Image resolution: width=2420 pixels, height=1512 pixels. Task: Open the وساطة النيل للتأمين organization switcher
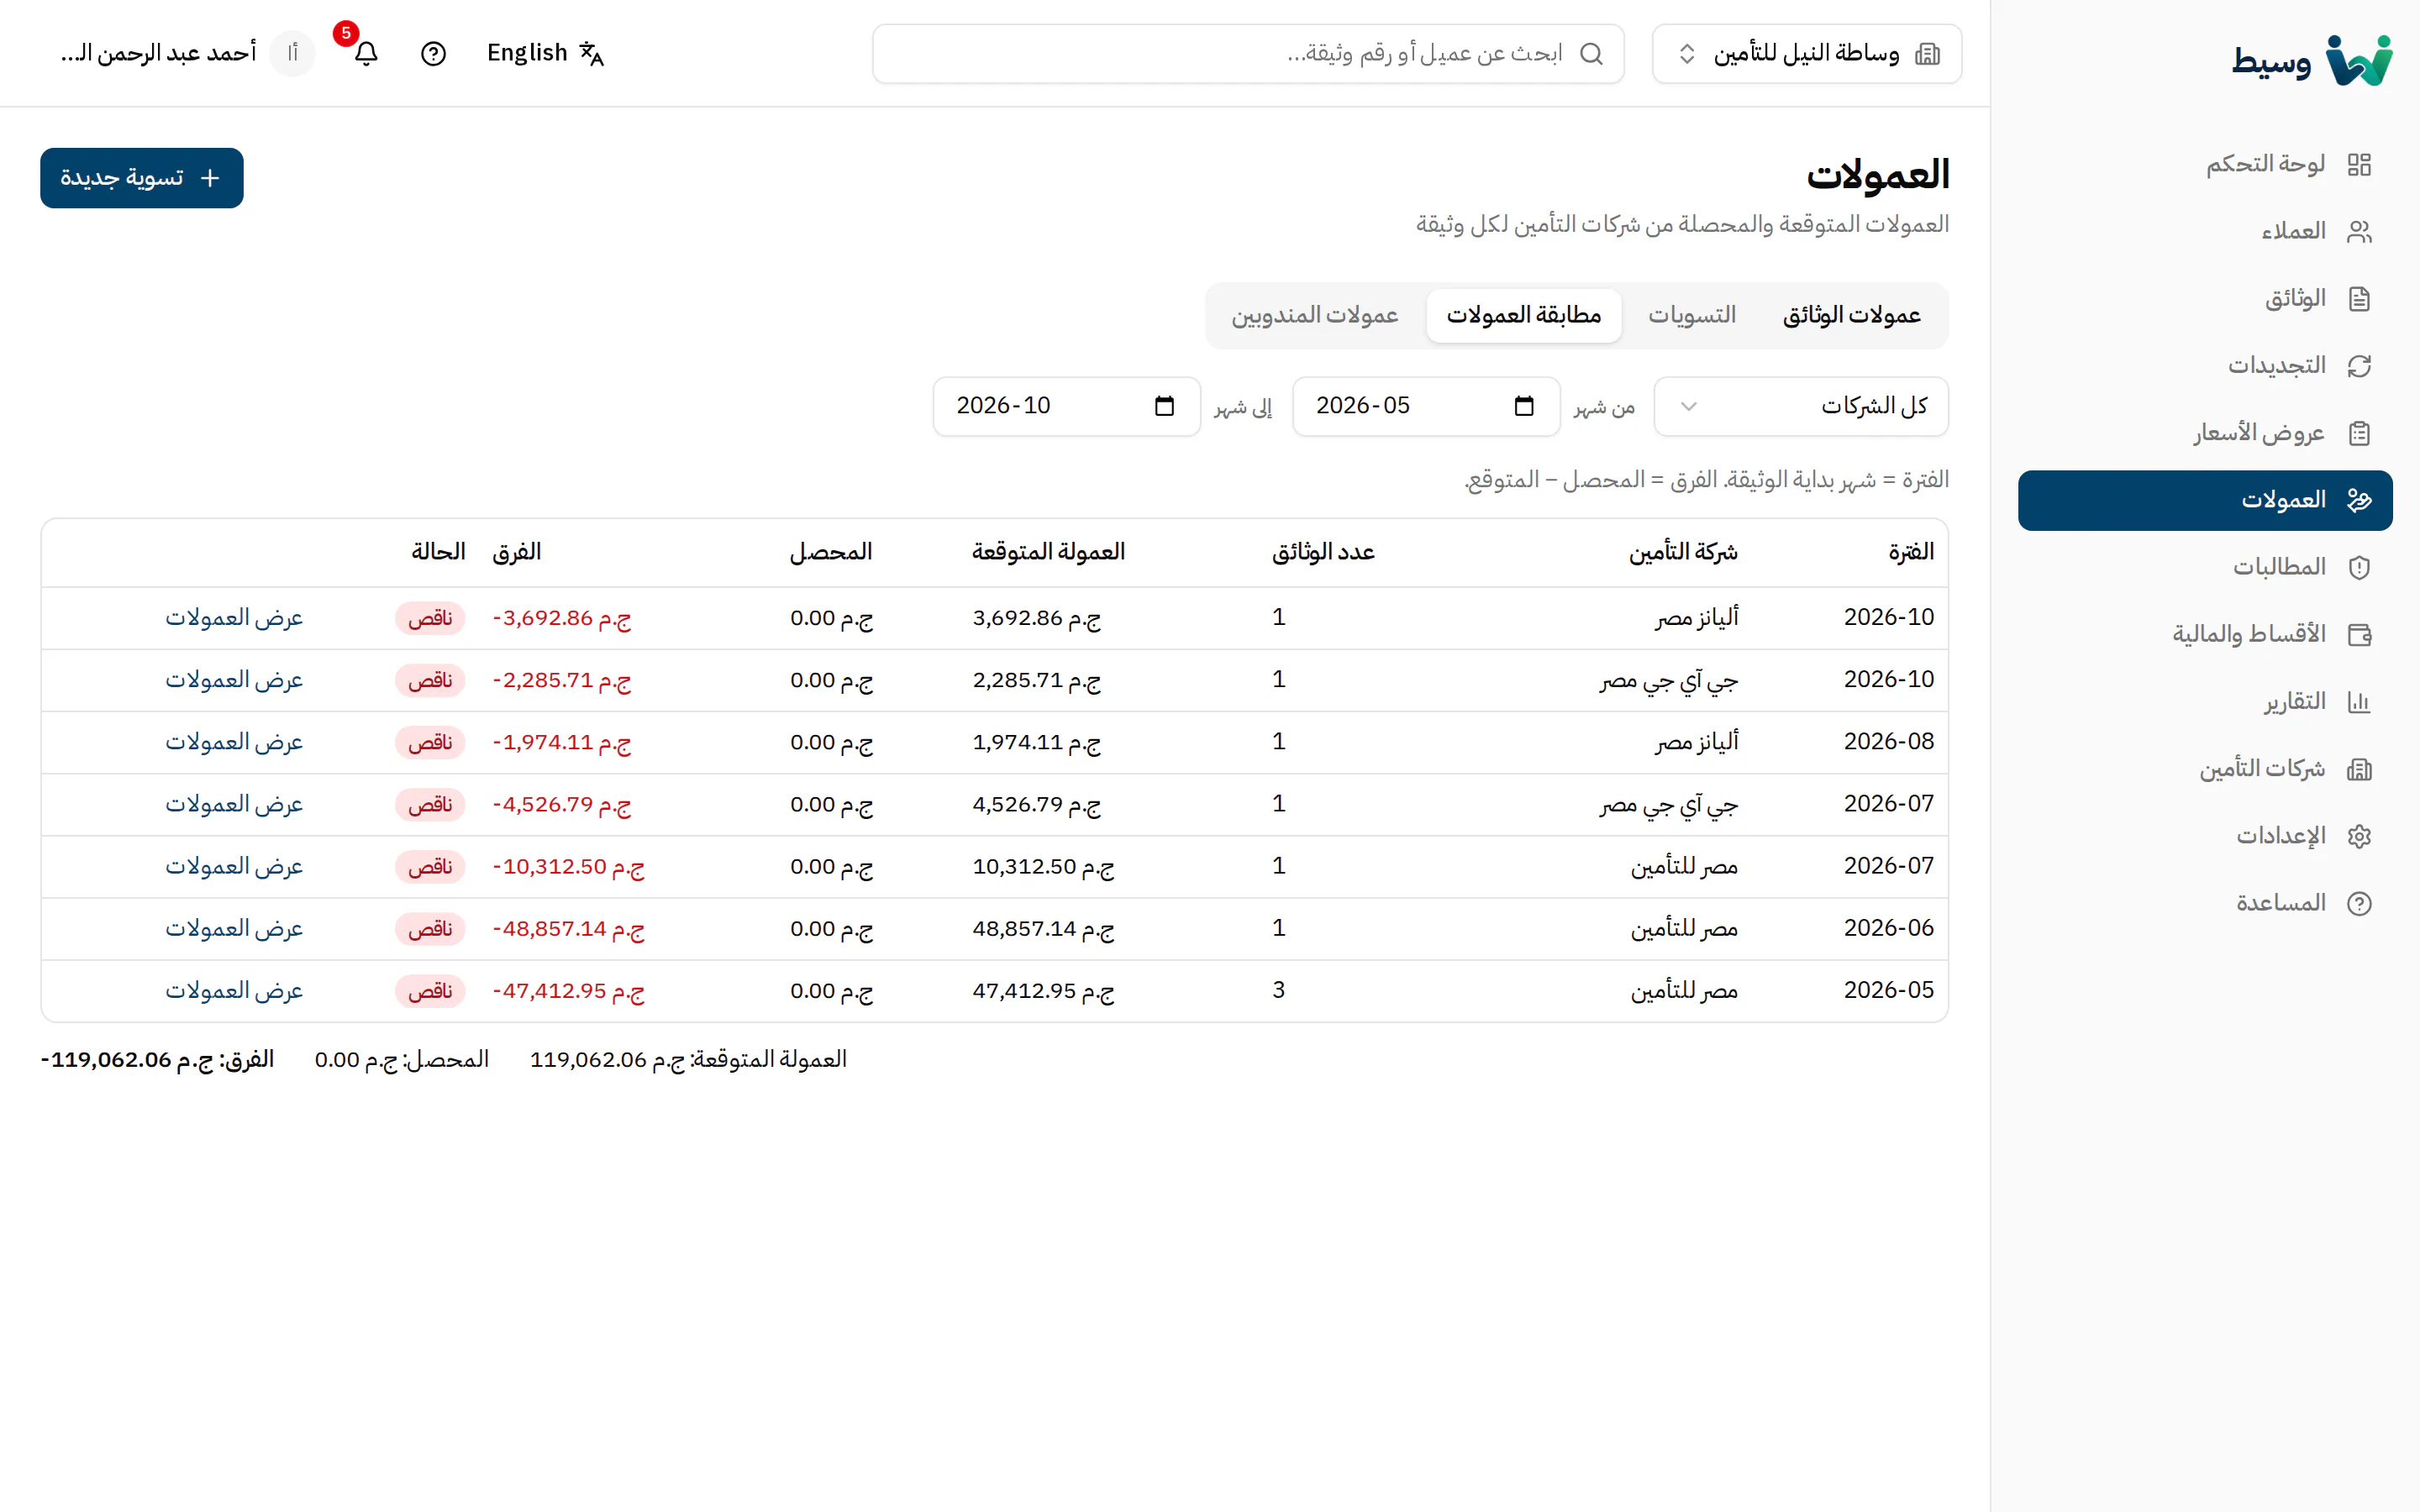pos(1807,53)
